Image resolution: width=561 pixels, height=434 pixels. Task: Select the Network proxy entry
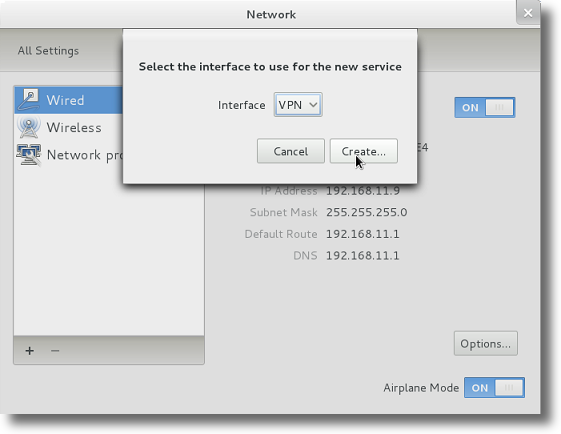tap(69, 155)
